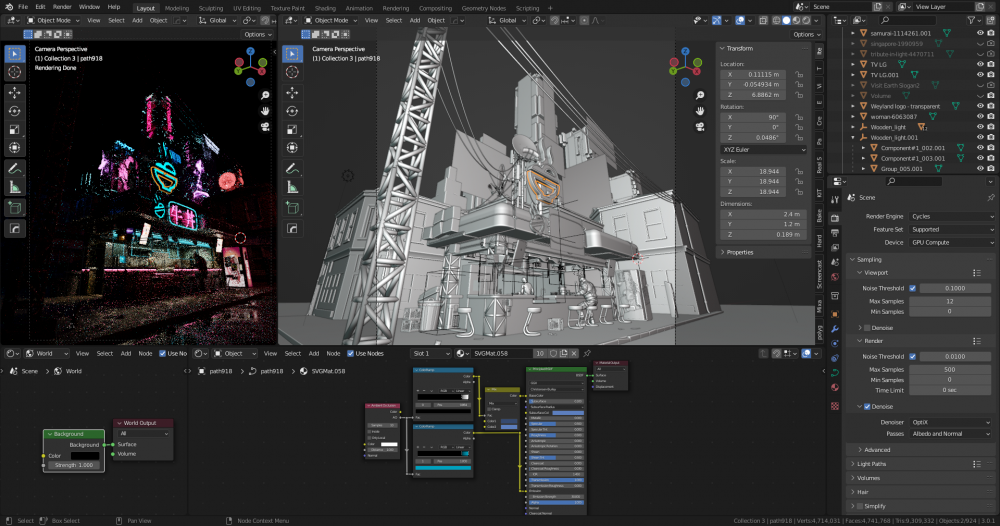Select the Annotate tool in left viewport
The image size is (1000, 526).
tap(15, 169)
